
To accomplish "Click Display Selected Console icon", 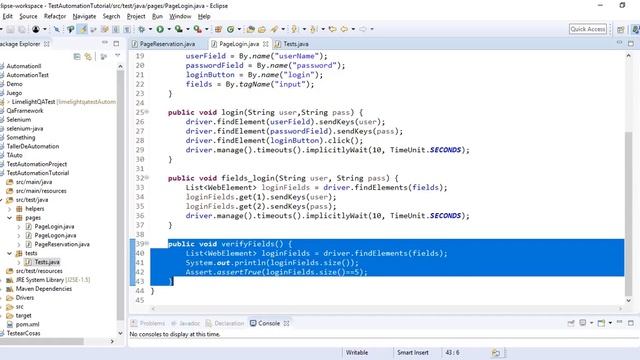I will point(583,323).
